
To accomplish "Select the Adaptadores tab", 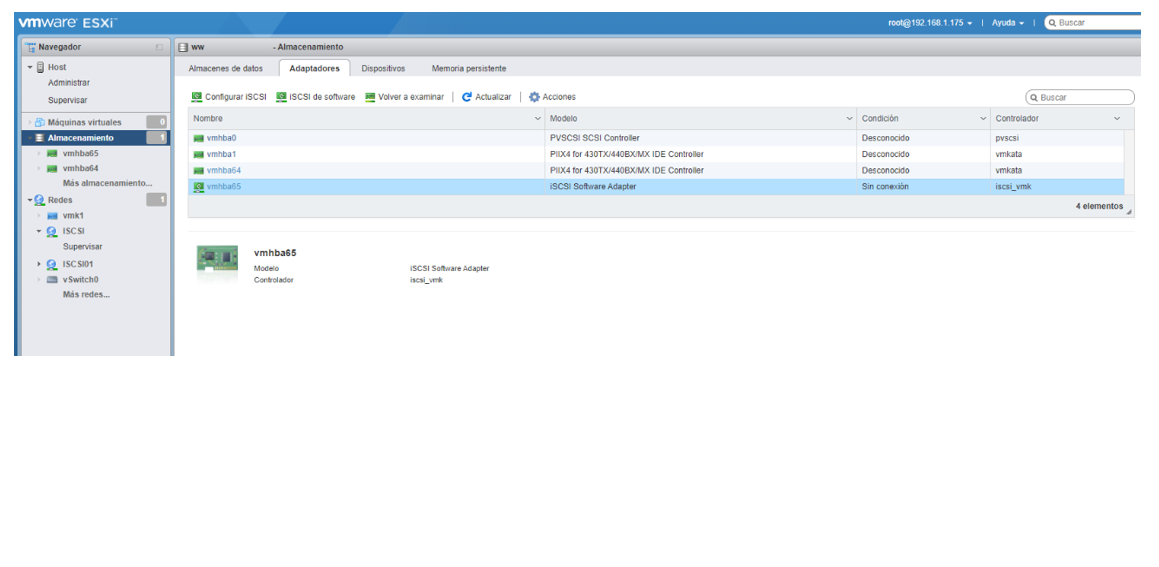I will tap(314, 68).
